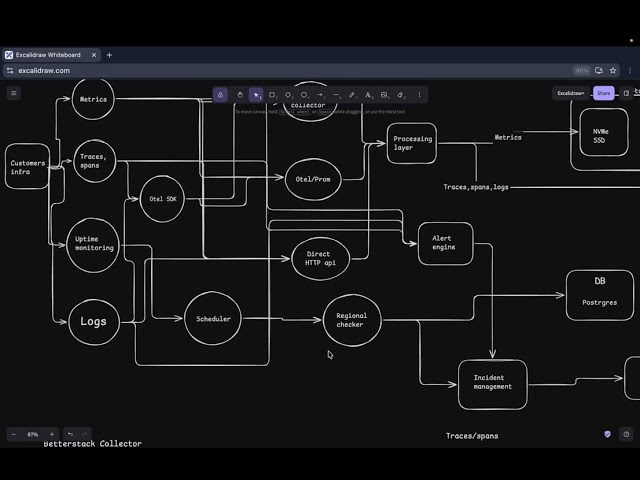
Task: Click the install app icon in address bar
Action: point(599,71)
